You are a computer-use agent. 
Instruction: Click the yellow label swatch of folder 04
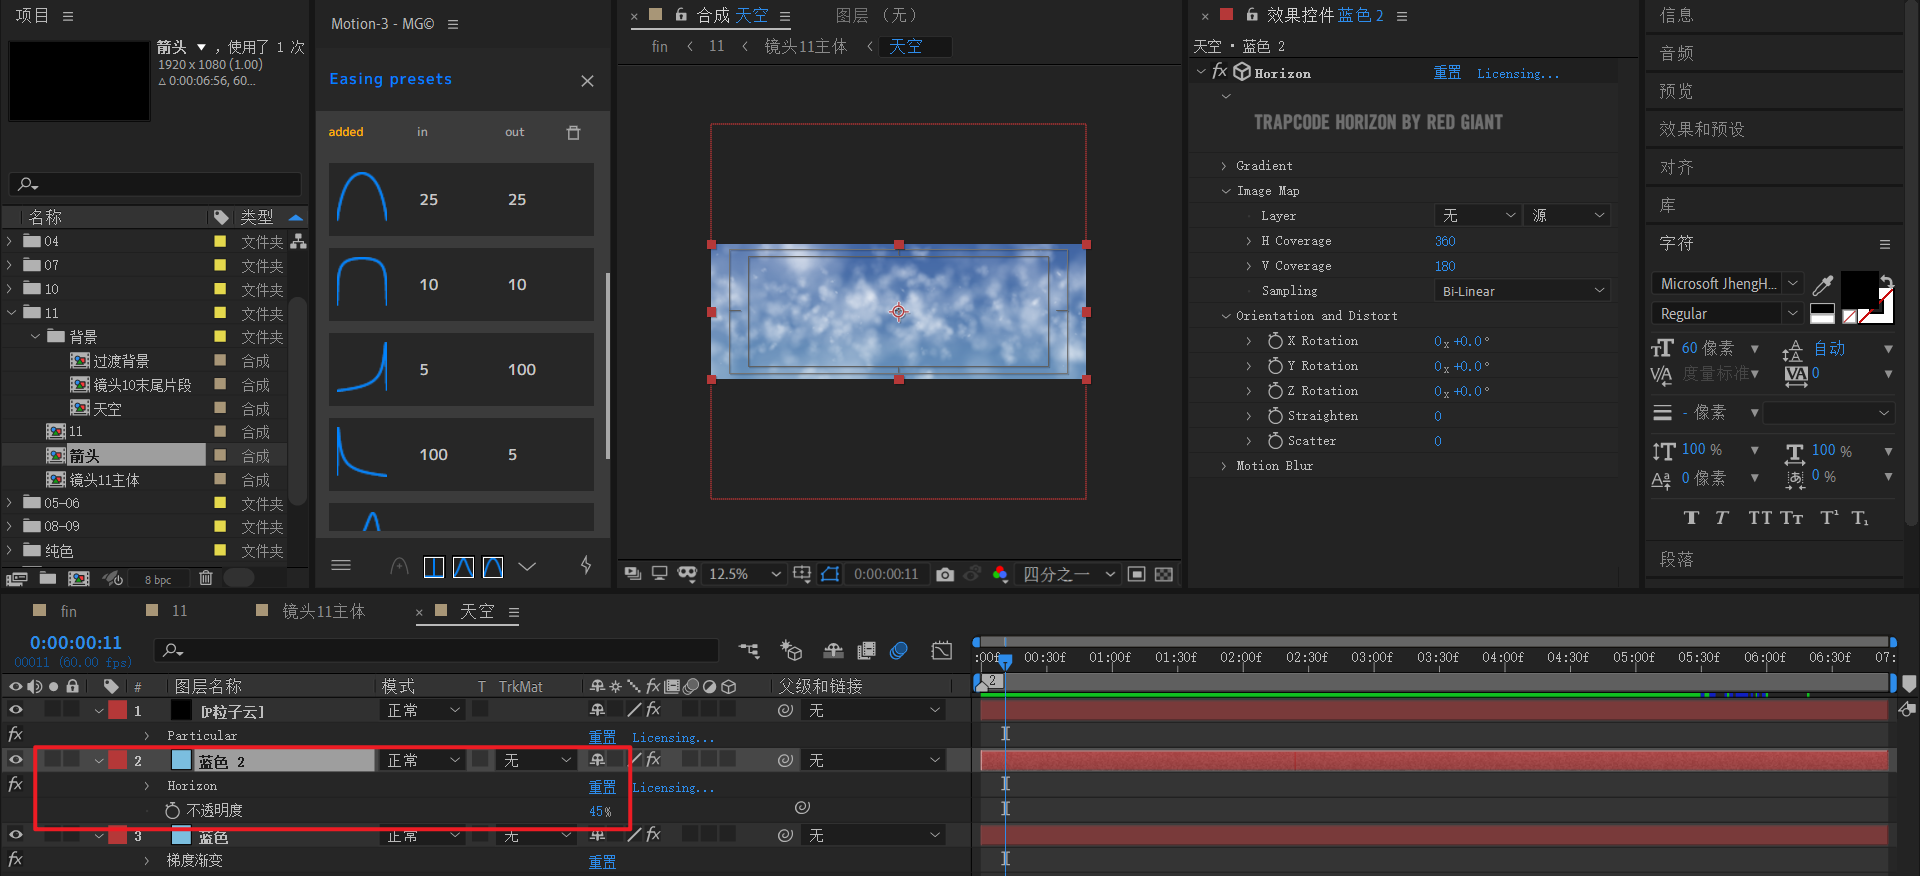coord(220,241)
